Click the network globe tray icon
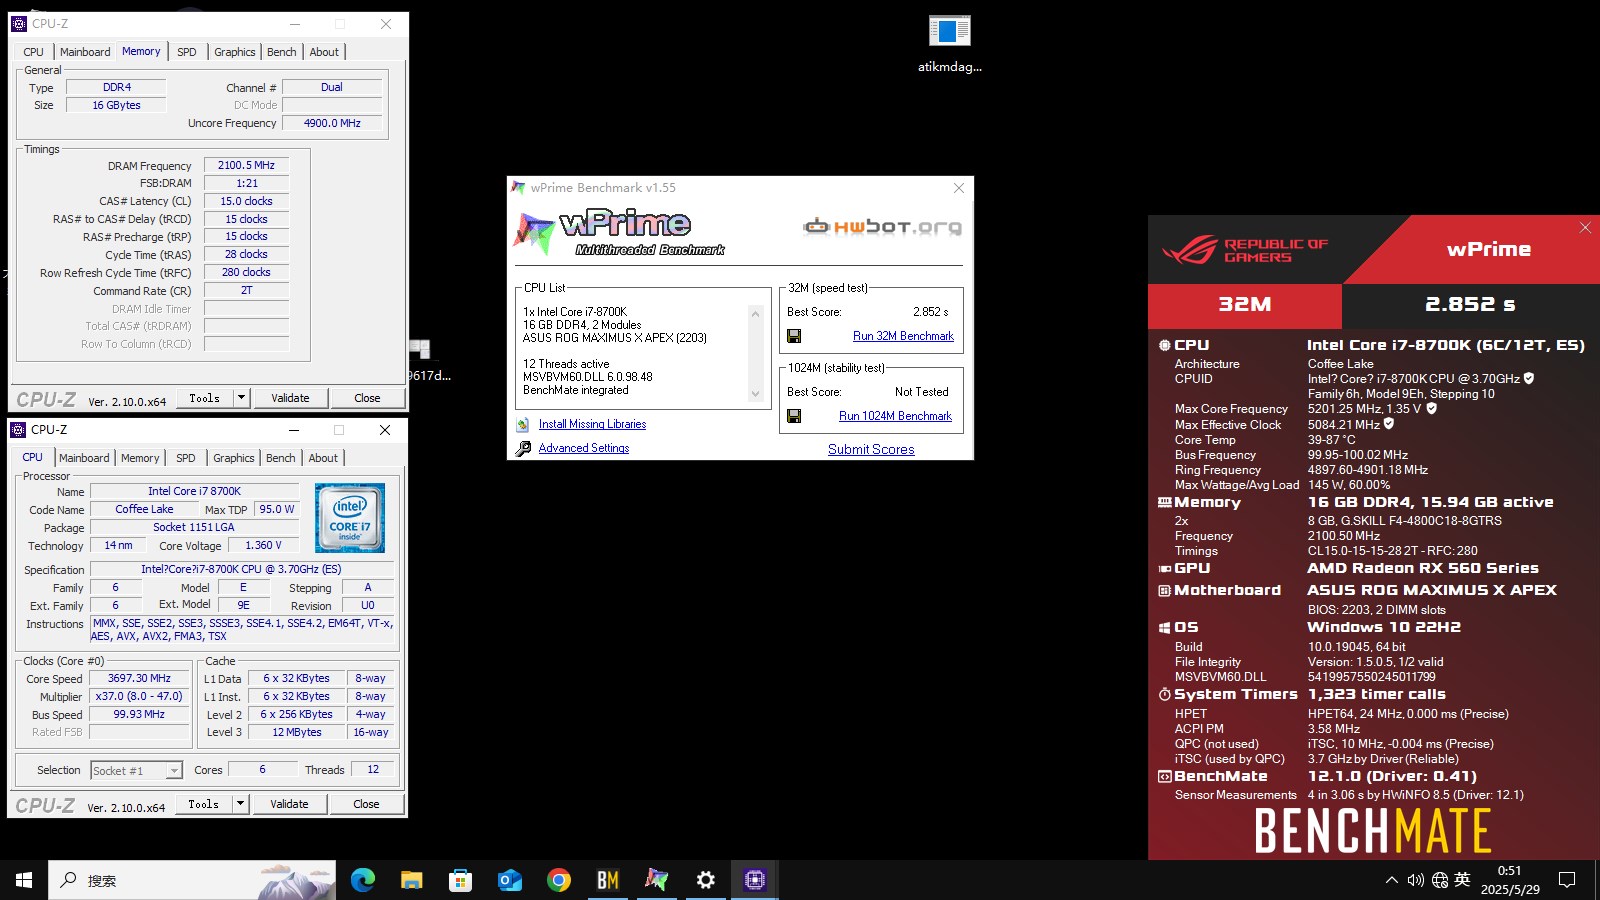 pyautogui.click(x=1440, y=880)
